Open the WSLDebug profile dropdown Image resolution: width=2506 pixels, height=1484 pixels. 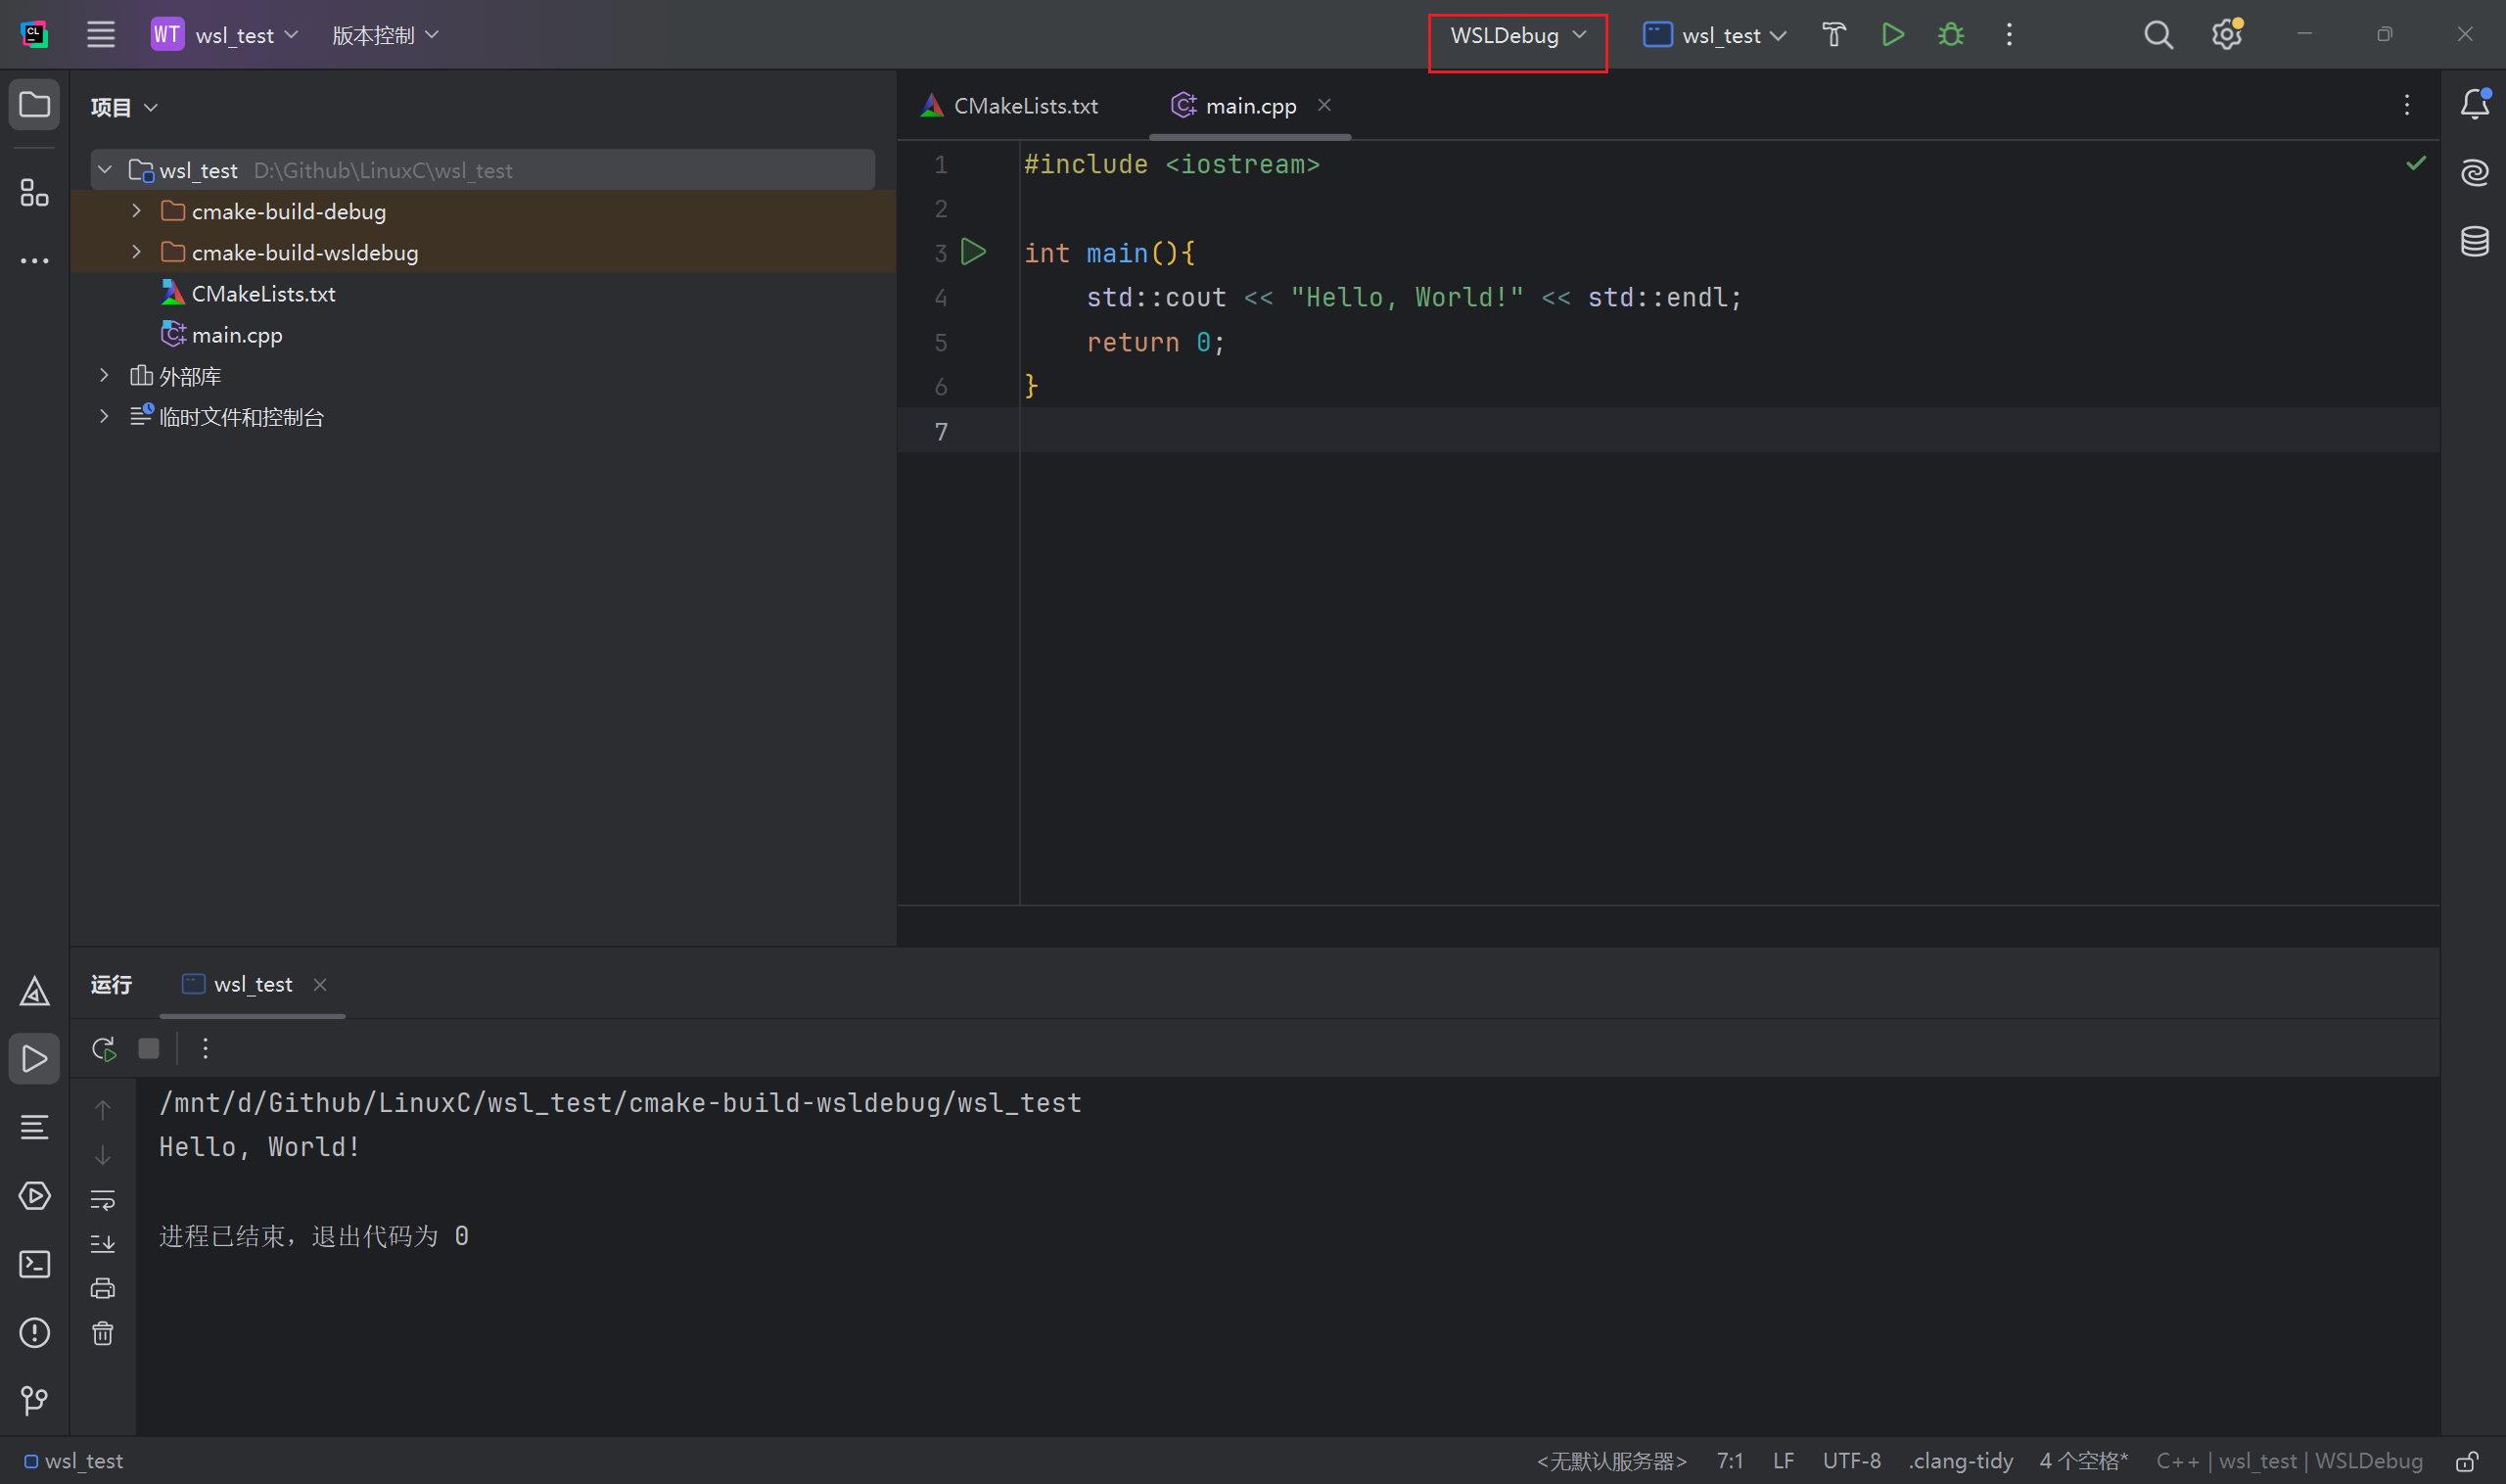1517,36
